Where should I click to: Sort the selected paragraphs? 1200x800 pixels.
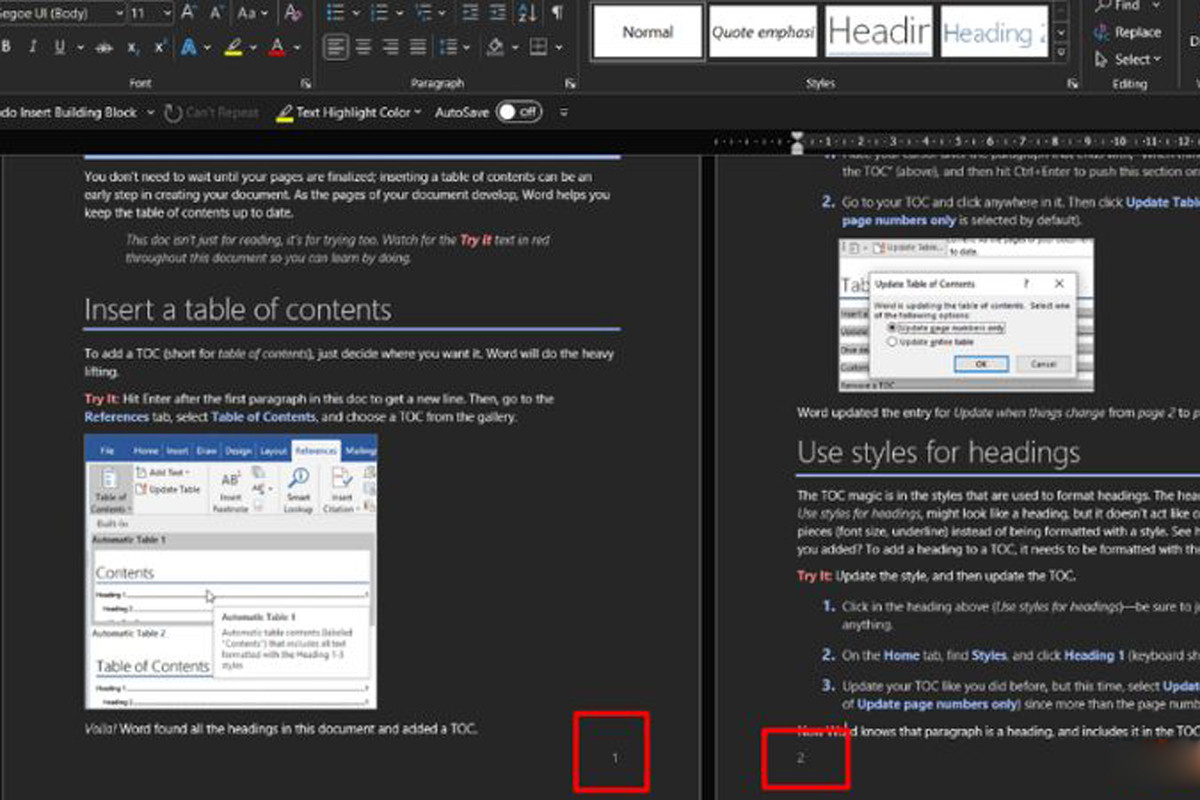[x=530, y=13]
